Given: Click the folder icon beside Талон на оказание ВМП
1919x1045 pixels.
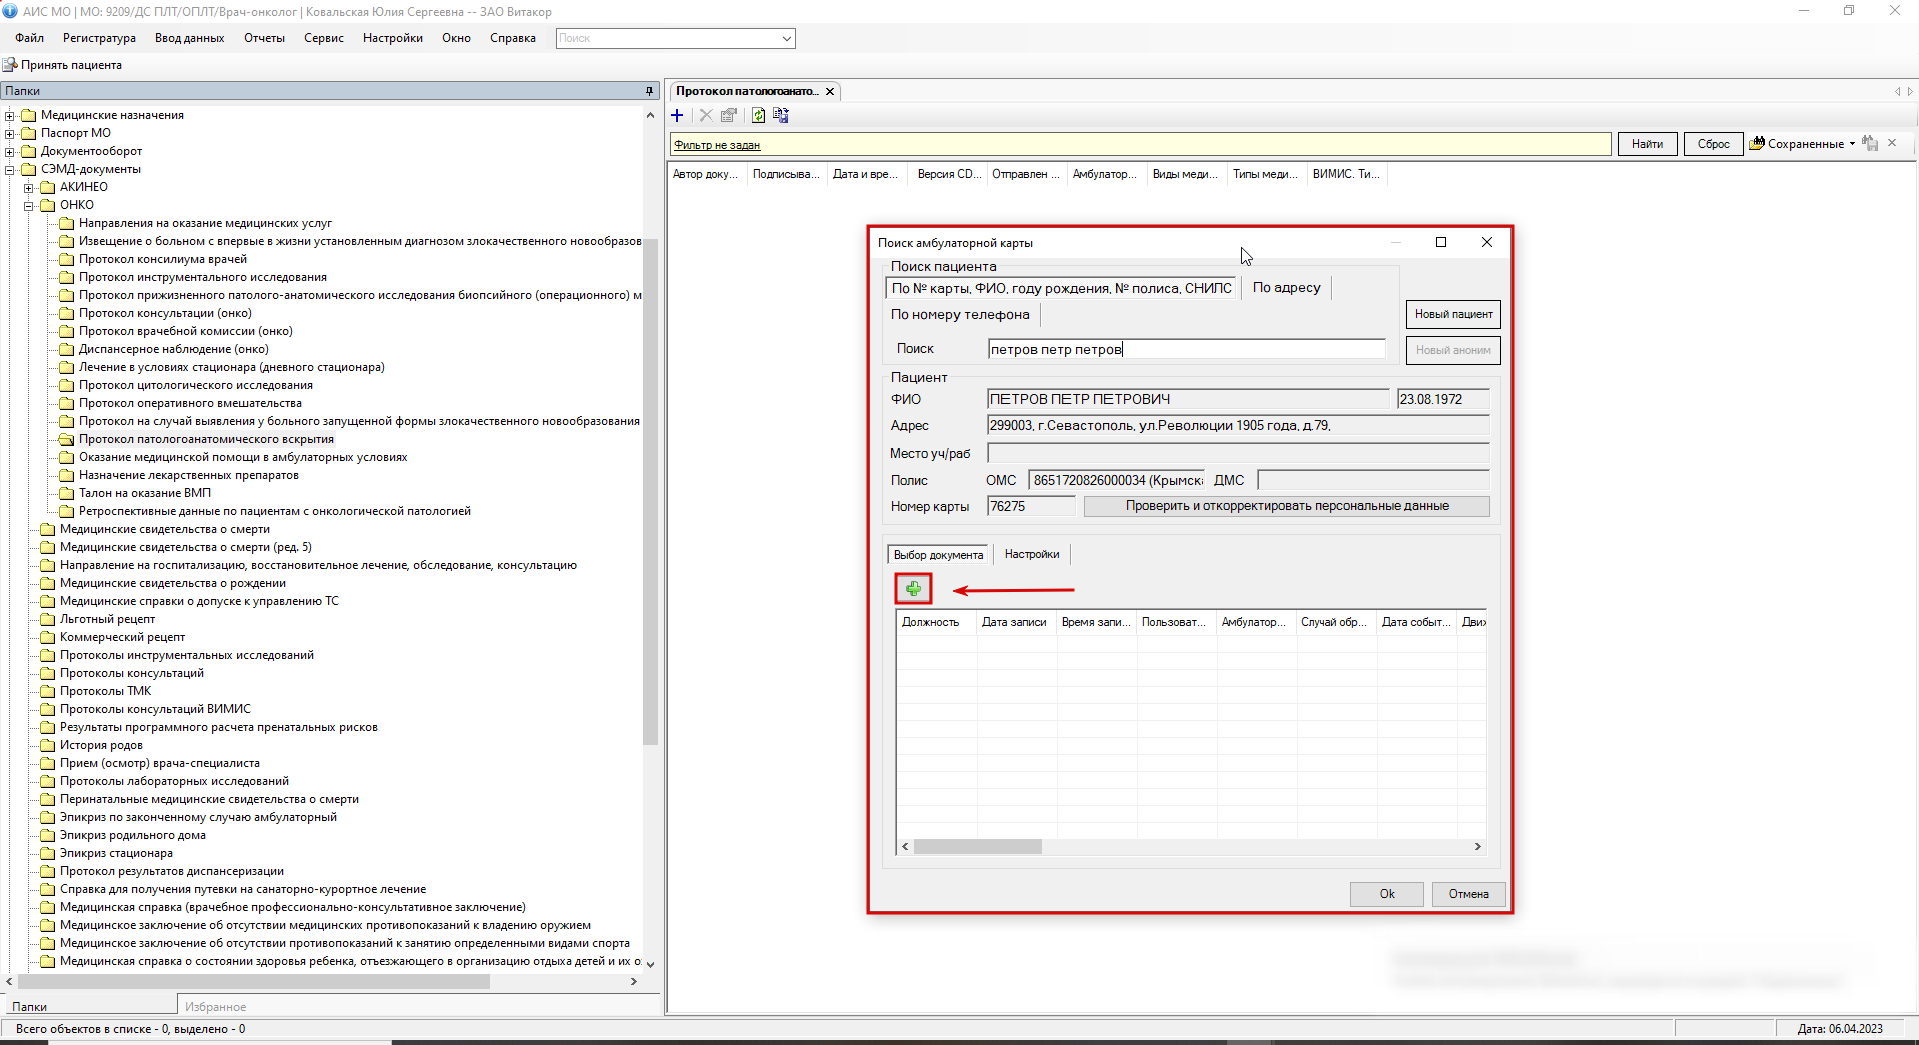Looking at the screenshot, I should coord(67,493).
